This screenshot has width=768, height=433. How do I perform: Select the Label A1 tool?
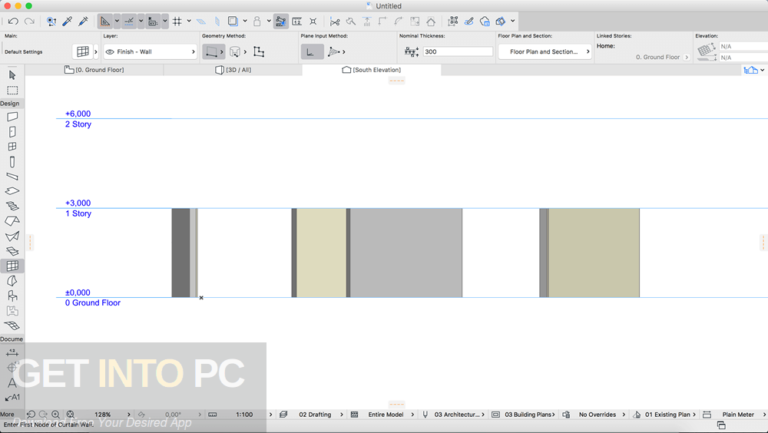click(12, 397)
